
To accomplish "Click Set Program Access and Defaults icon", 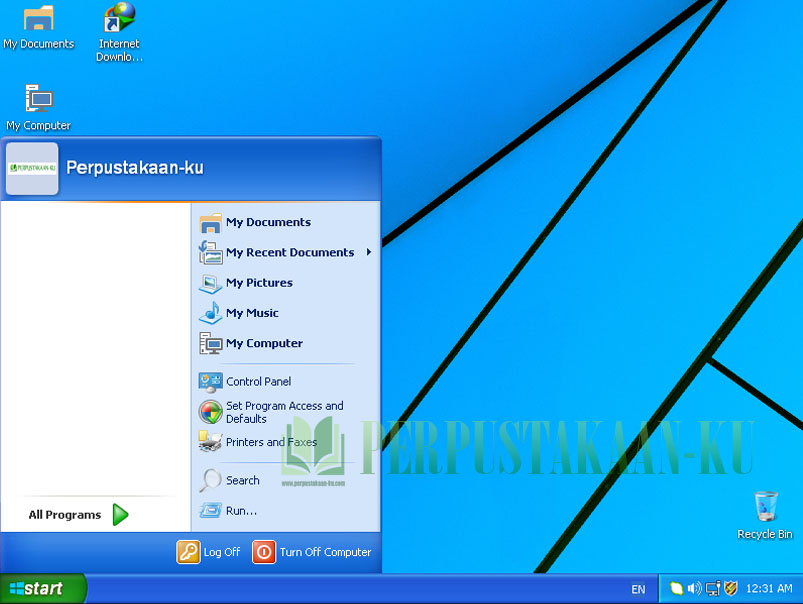I will [210, 412].
